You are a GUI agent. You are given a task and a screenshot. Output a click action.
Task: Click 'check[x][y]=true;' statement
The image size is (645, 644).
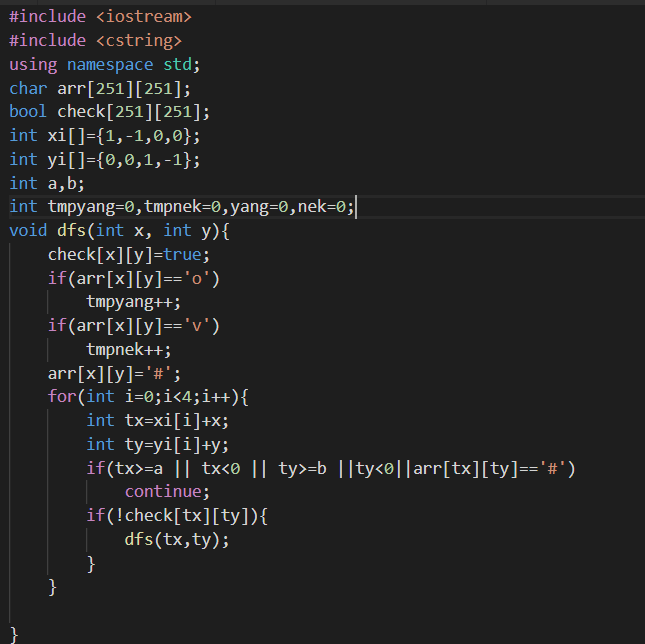[x=129, y=255]
